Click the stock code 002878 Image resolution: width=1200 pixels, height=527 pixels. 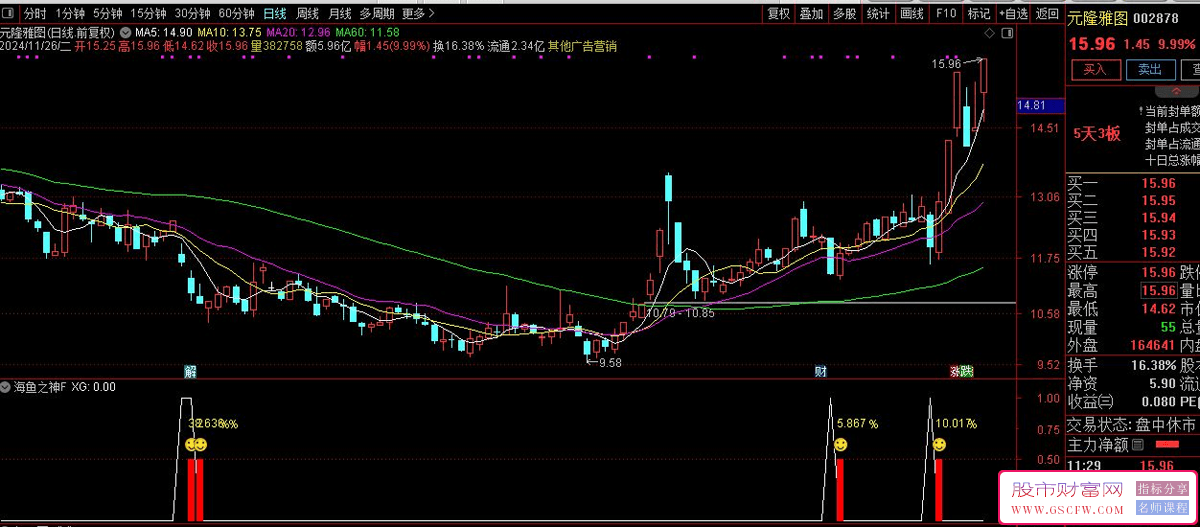pos(1157,18)
